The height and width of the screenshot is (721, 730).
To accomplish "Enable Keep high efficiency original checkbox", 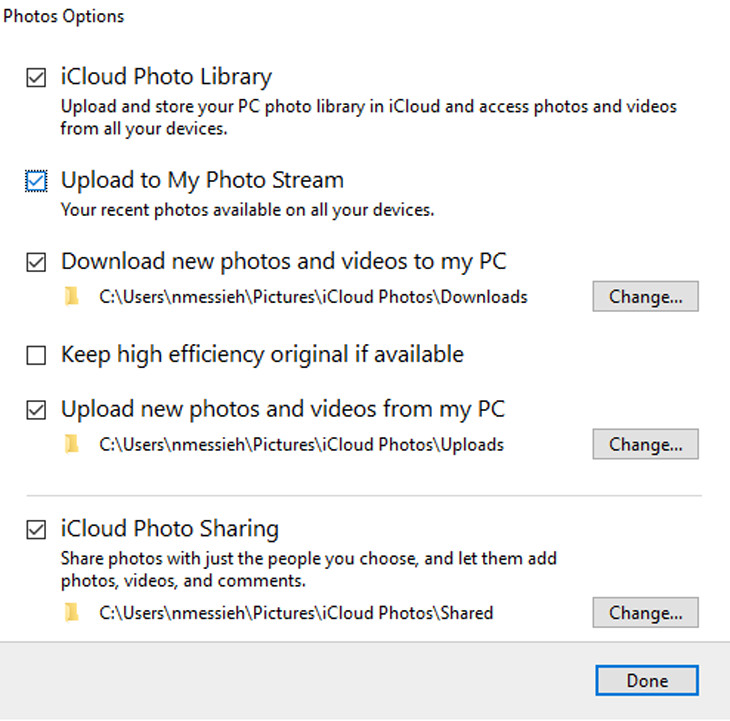I will pyautogui.click(x=36, y=355).
